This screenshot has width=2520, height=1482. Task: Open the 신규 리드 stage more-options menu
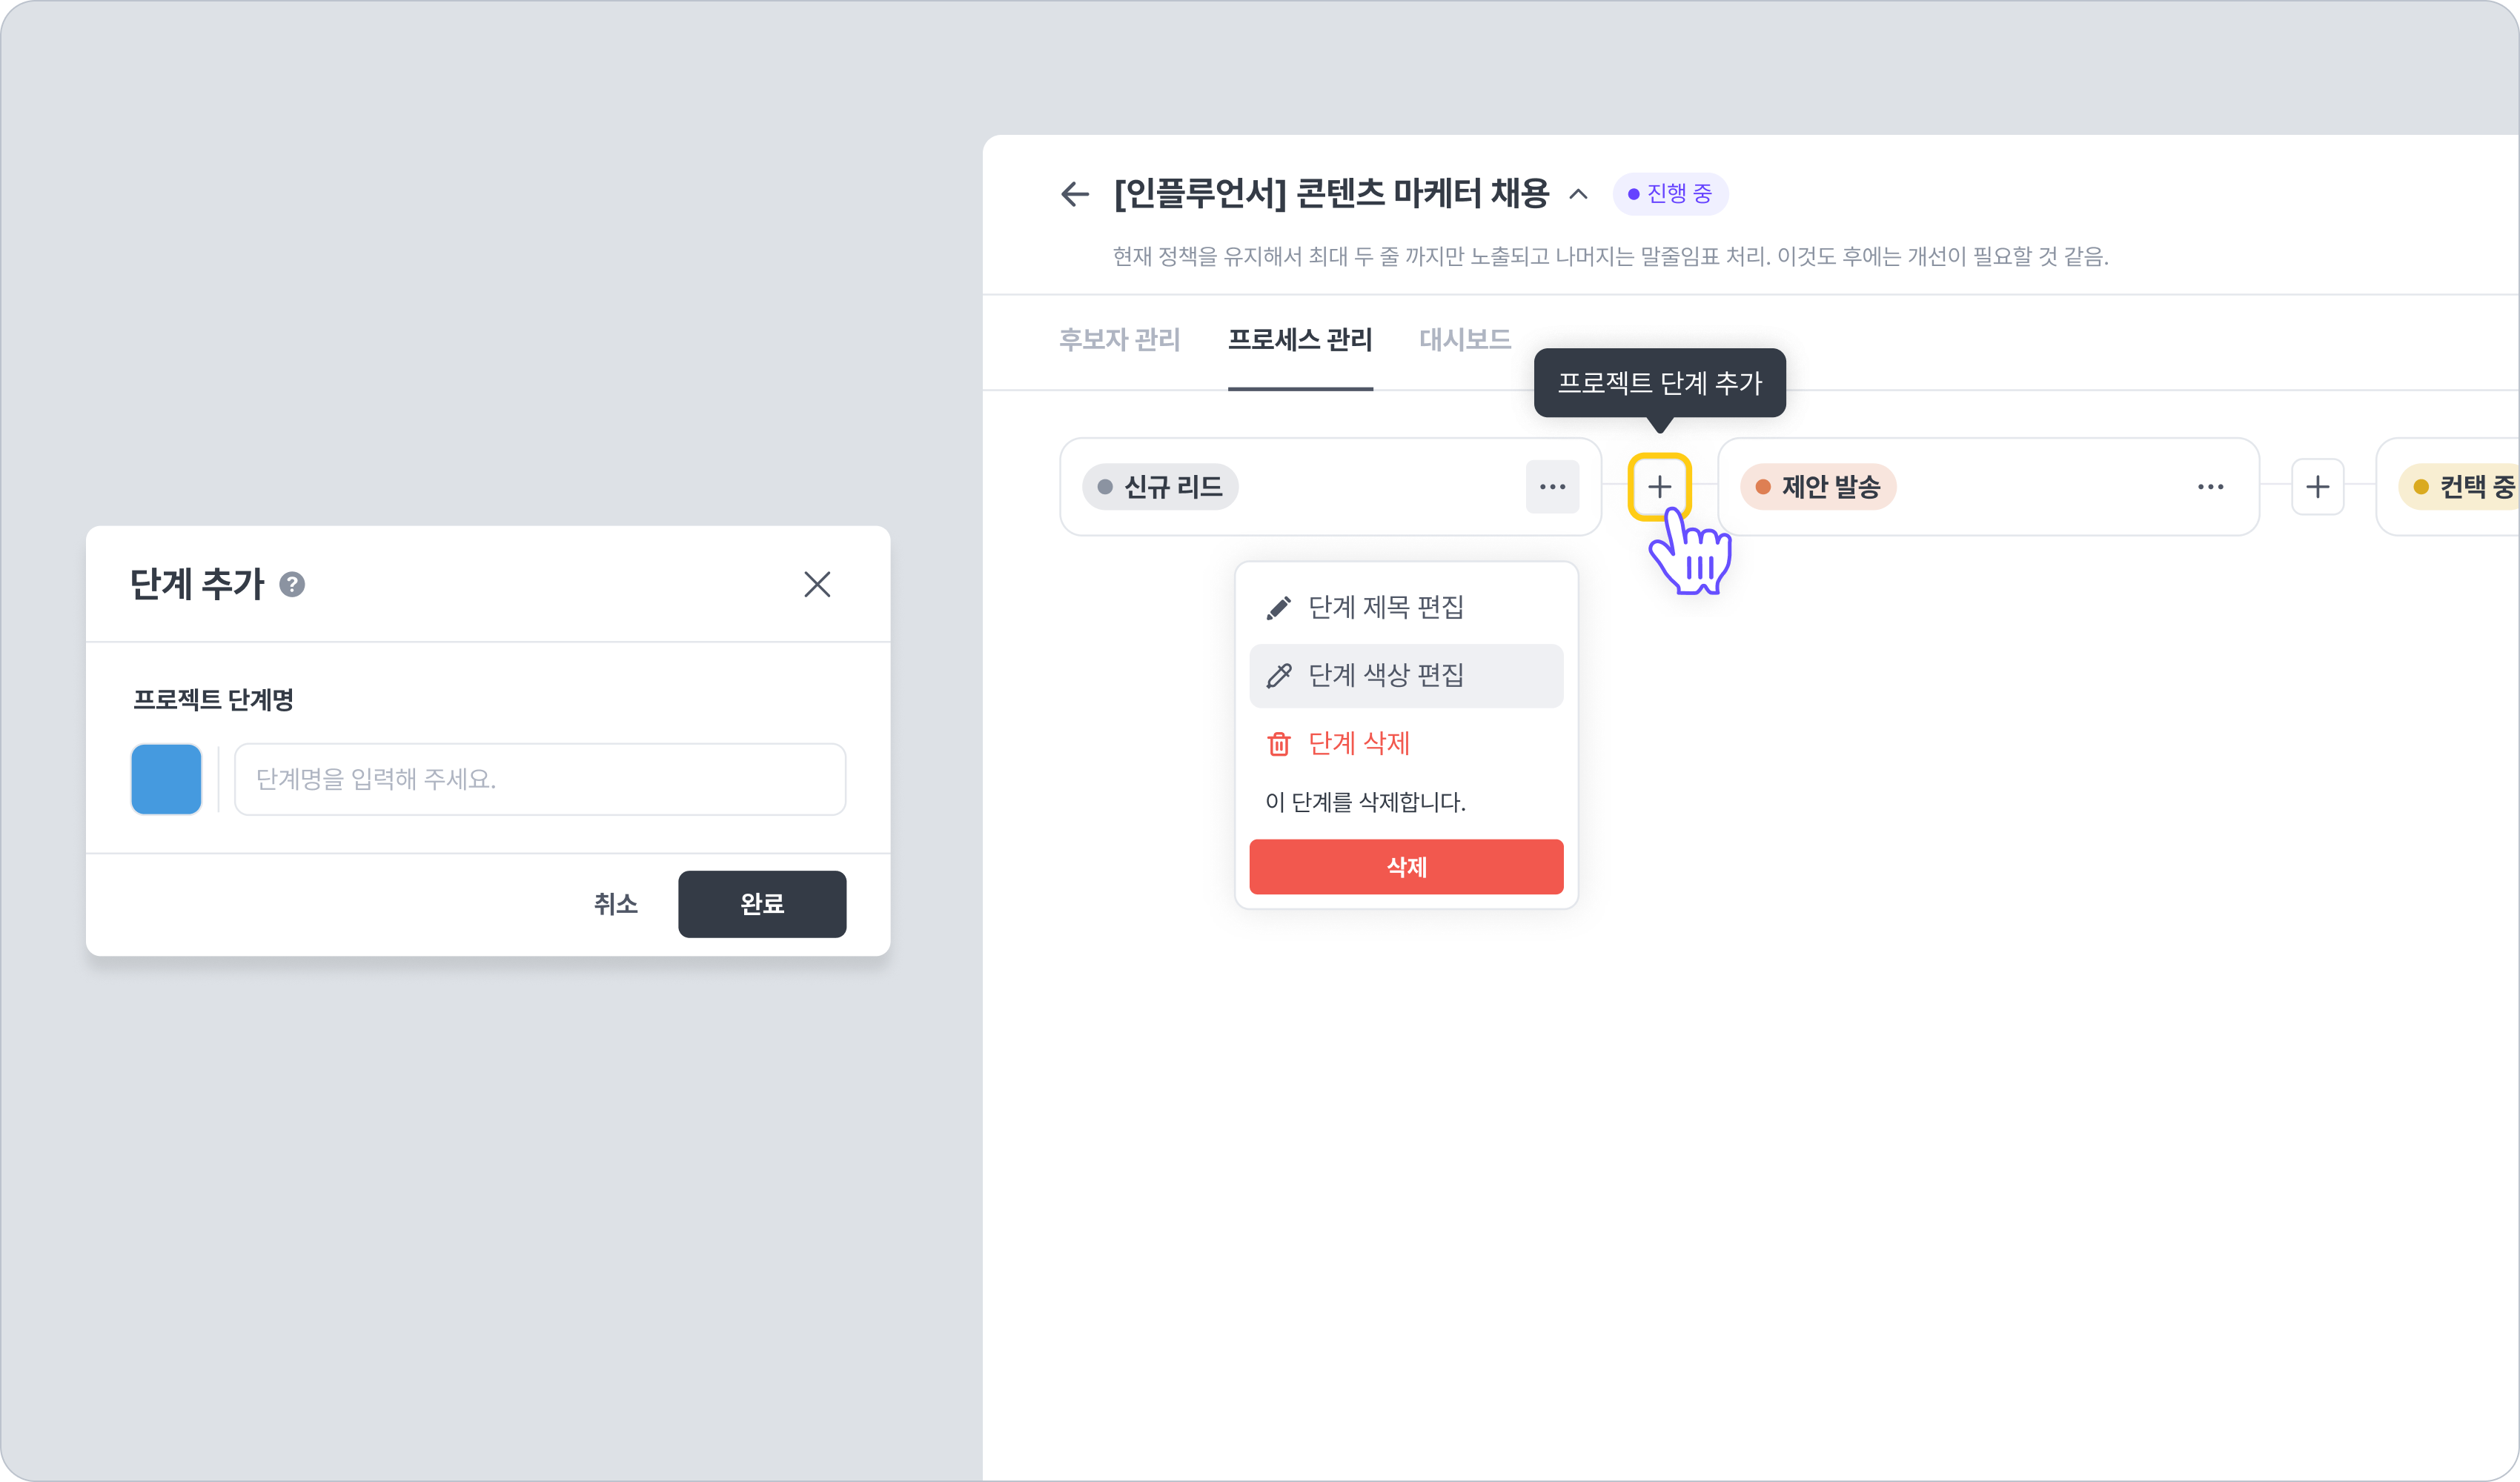1552,487
